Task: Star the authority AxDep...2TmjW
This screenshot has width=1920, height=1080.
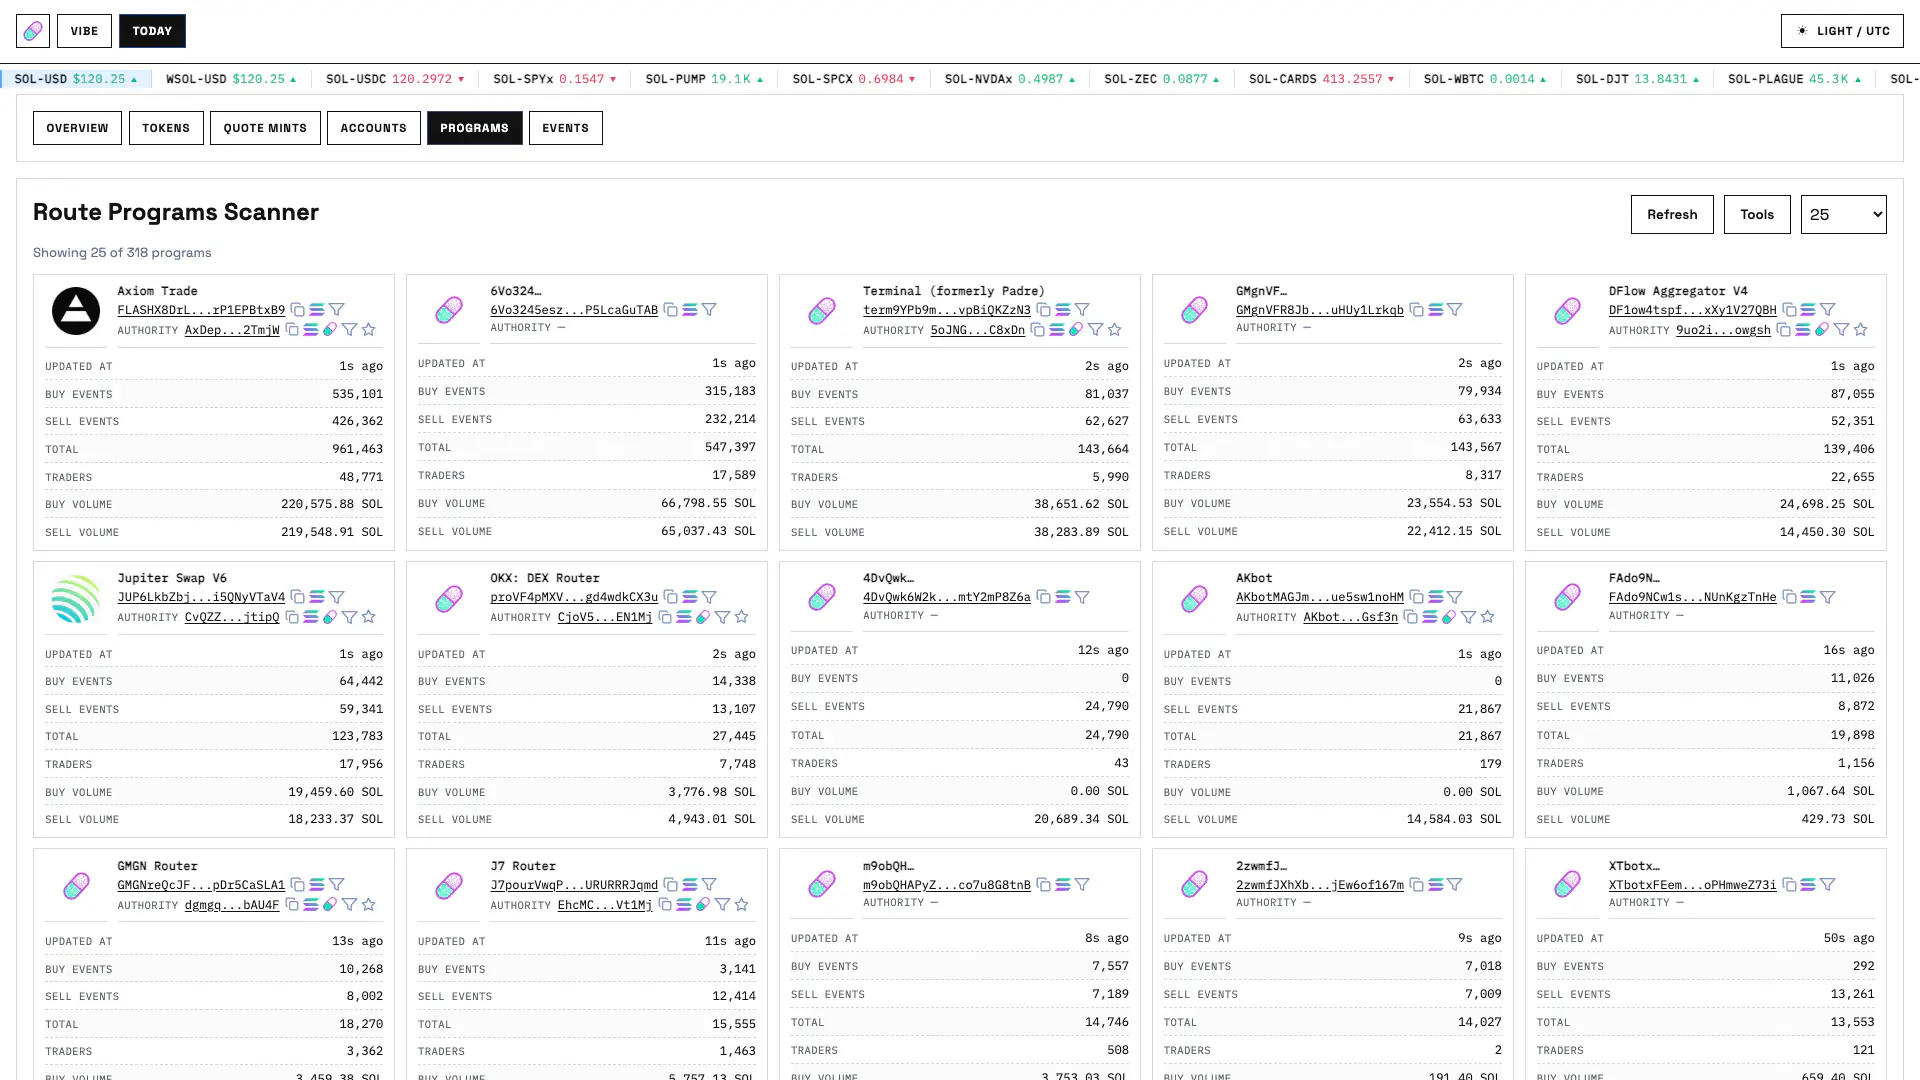Action: click(x=368, y=329)
